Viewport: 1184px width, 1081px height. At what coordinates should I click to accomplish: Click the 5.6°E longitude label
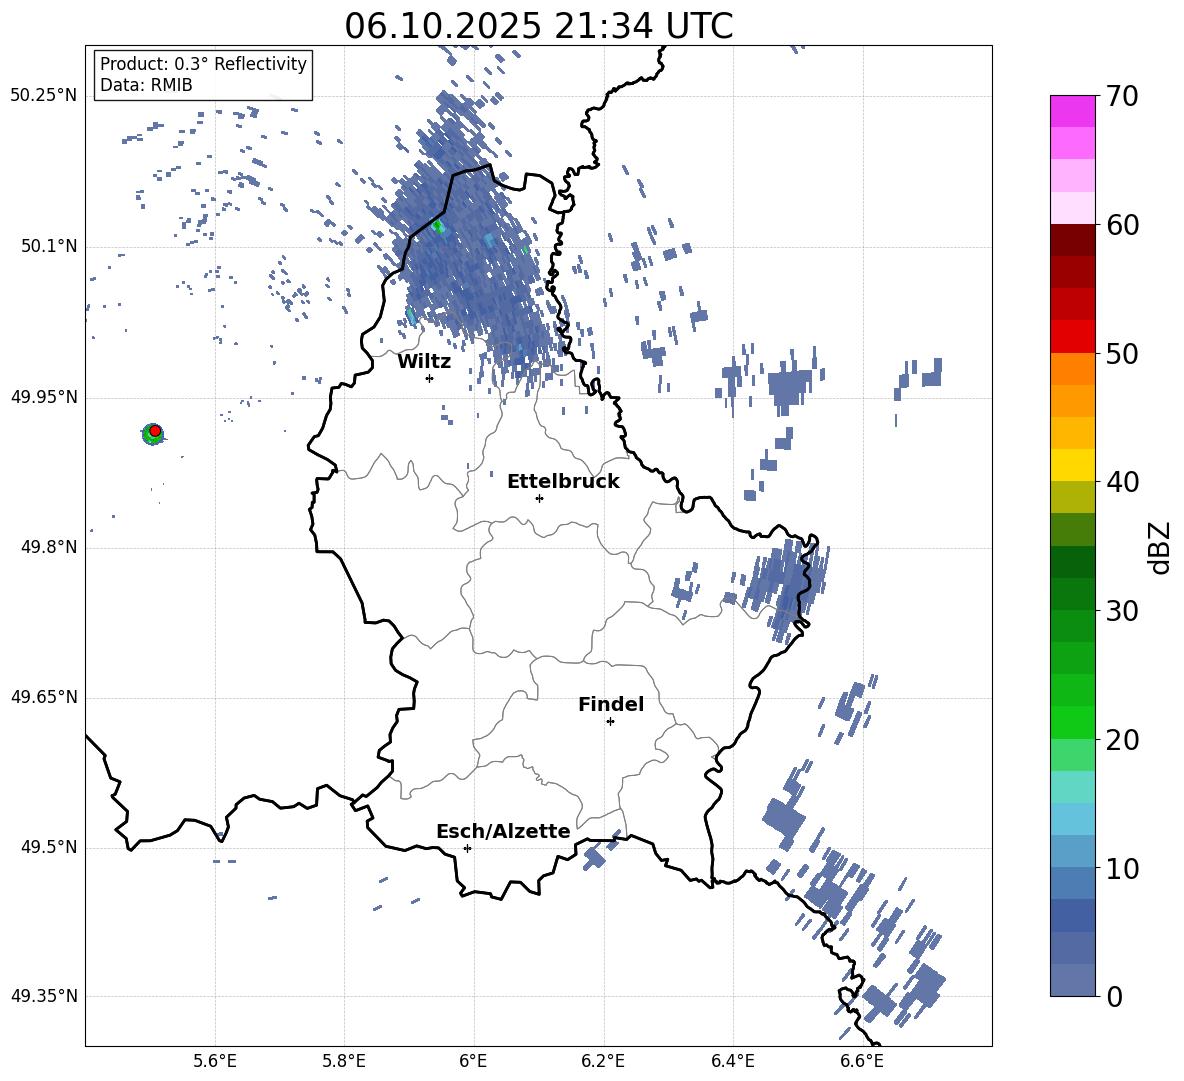pyautogui.click(x=215, y=1061)
